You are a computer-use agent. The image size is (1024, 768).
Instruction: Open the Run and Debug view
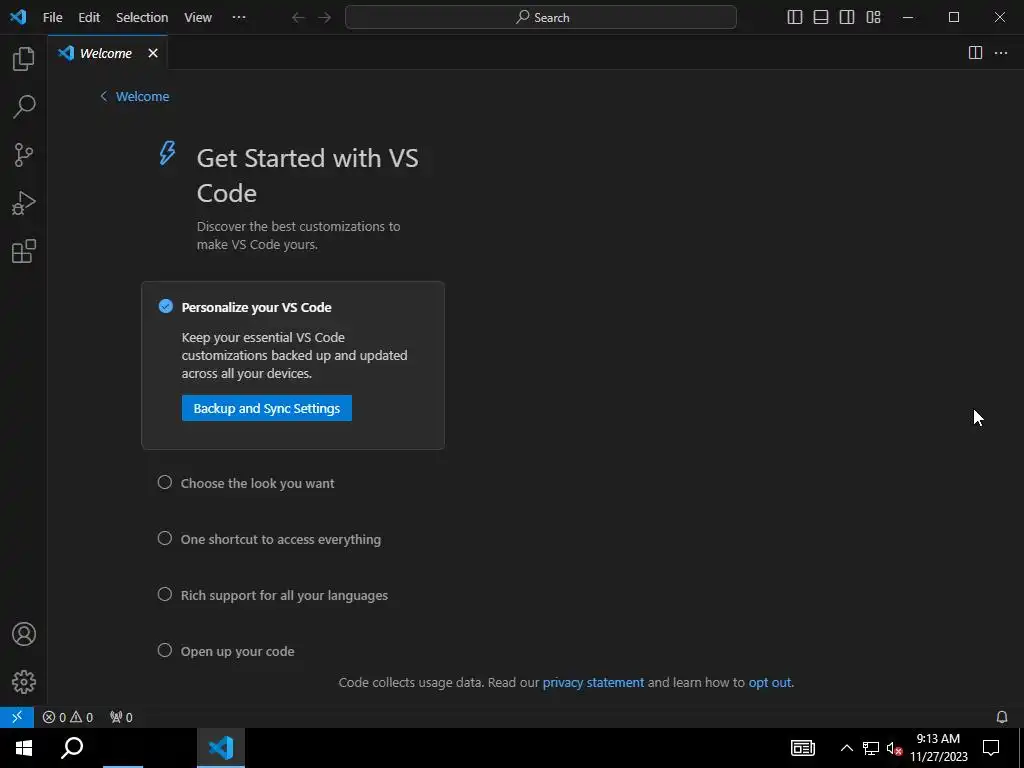click(x=24, y=203)
